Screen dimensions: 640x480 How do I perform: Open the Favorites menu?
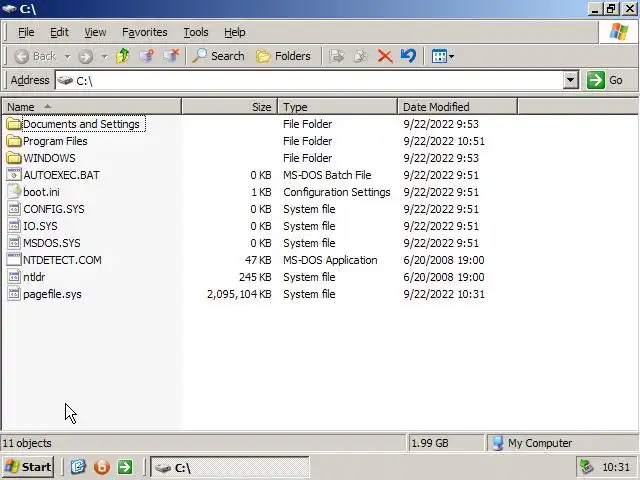pyautogui.click(x=144, y=32)
